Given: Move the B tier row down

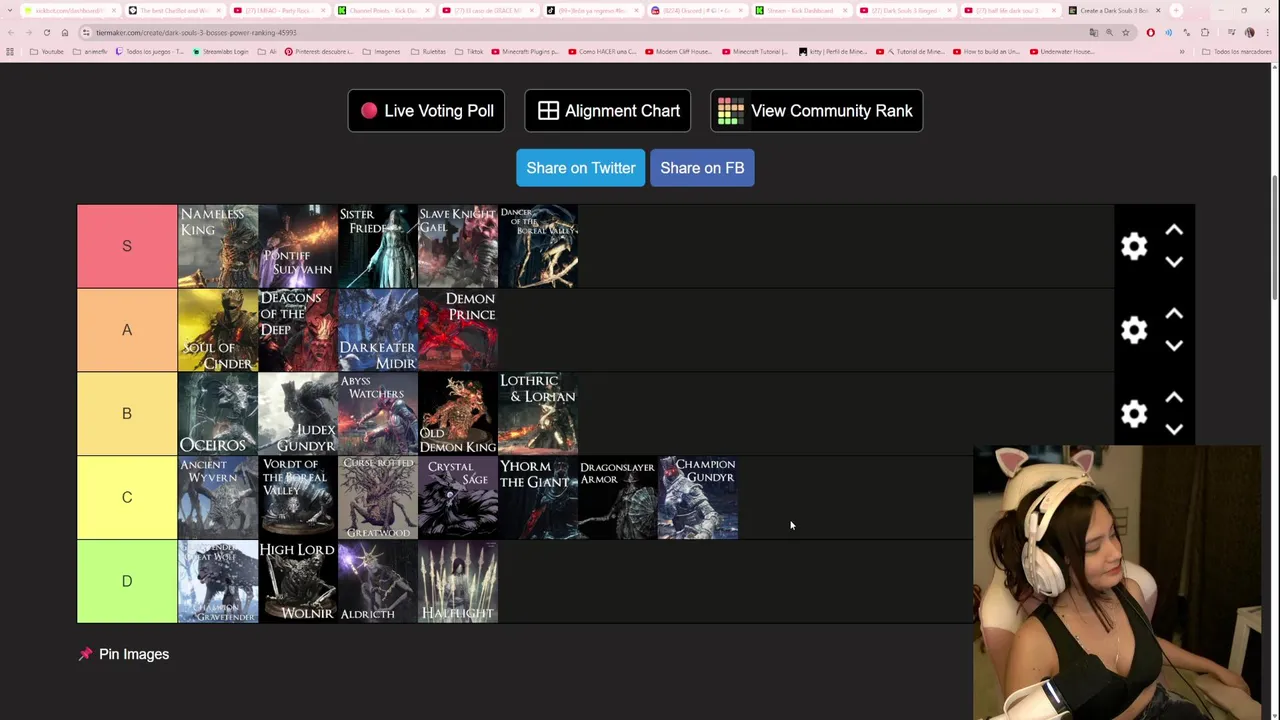Looking at the screenshot, I should pyautogui.click(x=1174, y=430).
